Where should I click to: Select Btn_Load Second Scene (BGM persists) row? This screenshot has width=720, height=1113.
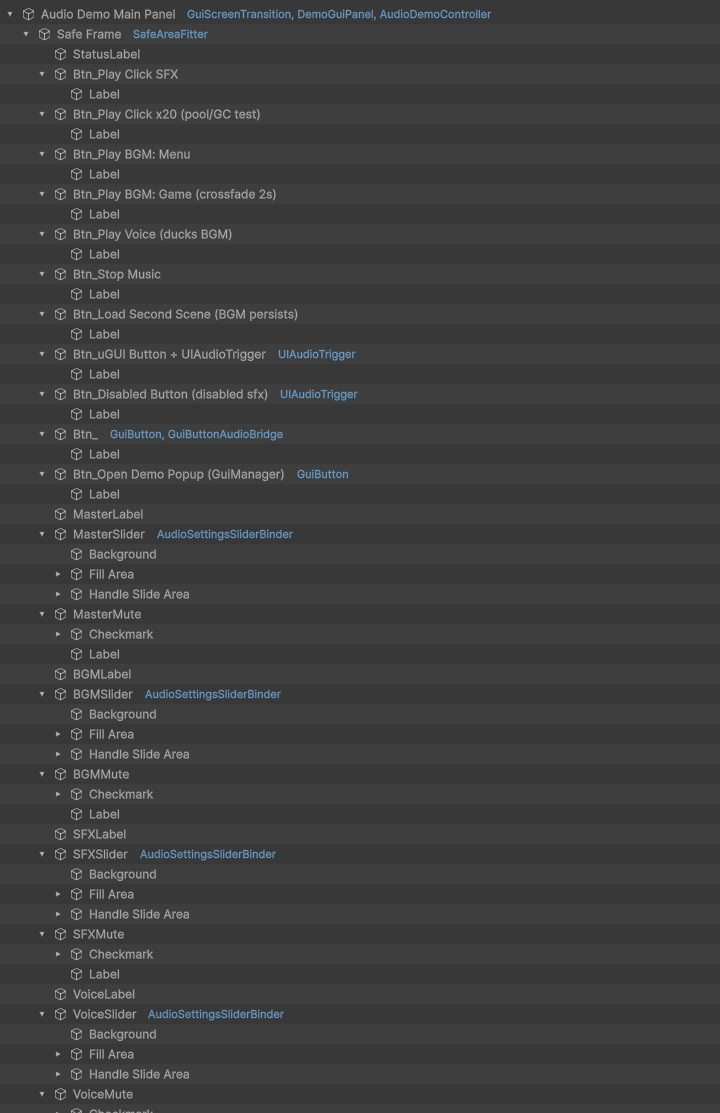[360, 314]
